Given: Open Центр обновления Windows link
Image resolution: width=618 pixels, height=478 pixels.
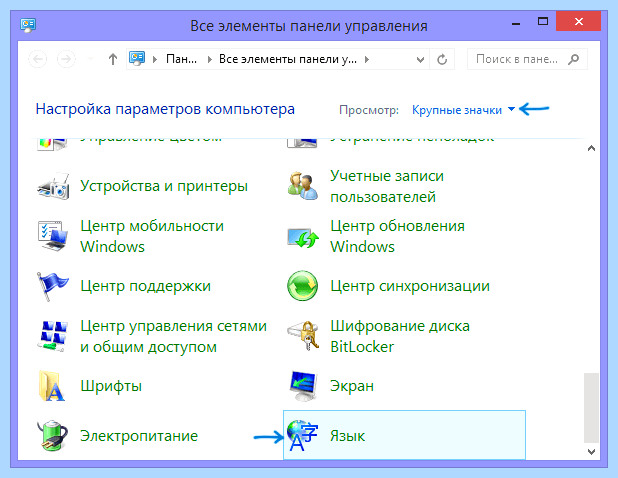Looking at the screenshot, I should [x=397, y=236].
